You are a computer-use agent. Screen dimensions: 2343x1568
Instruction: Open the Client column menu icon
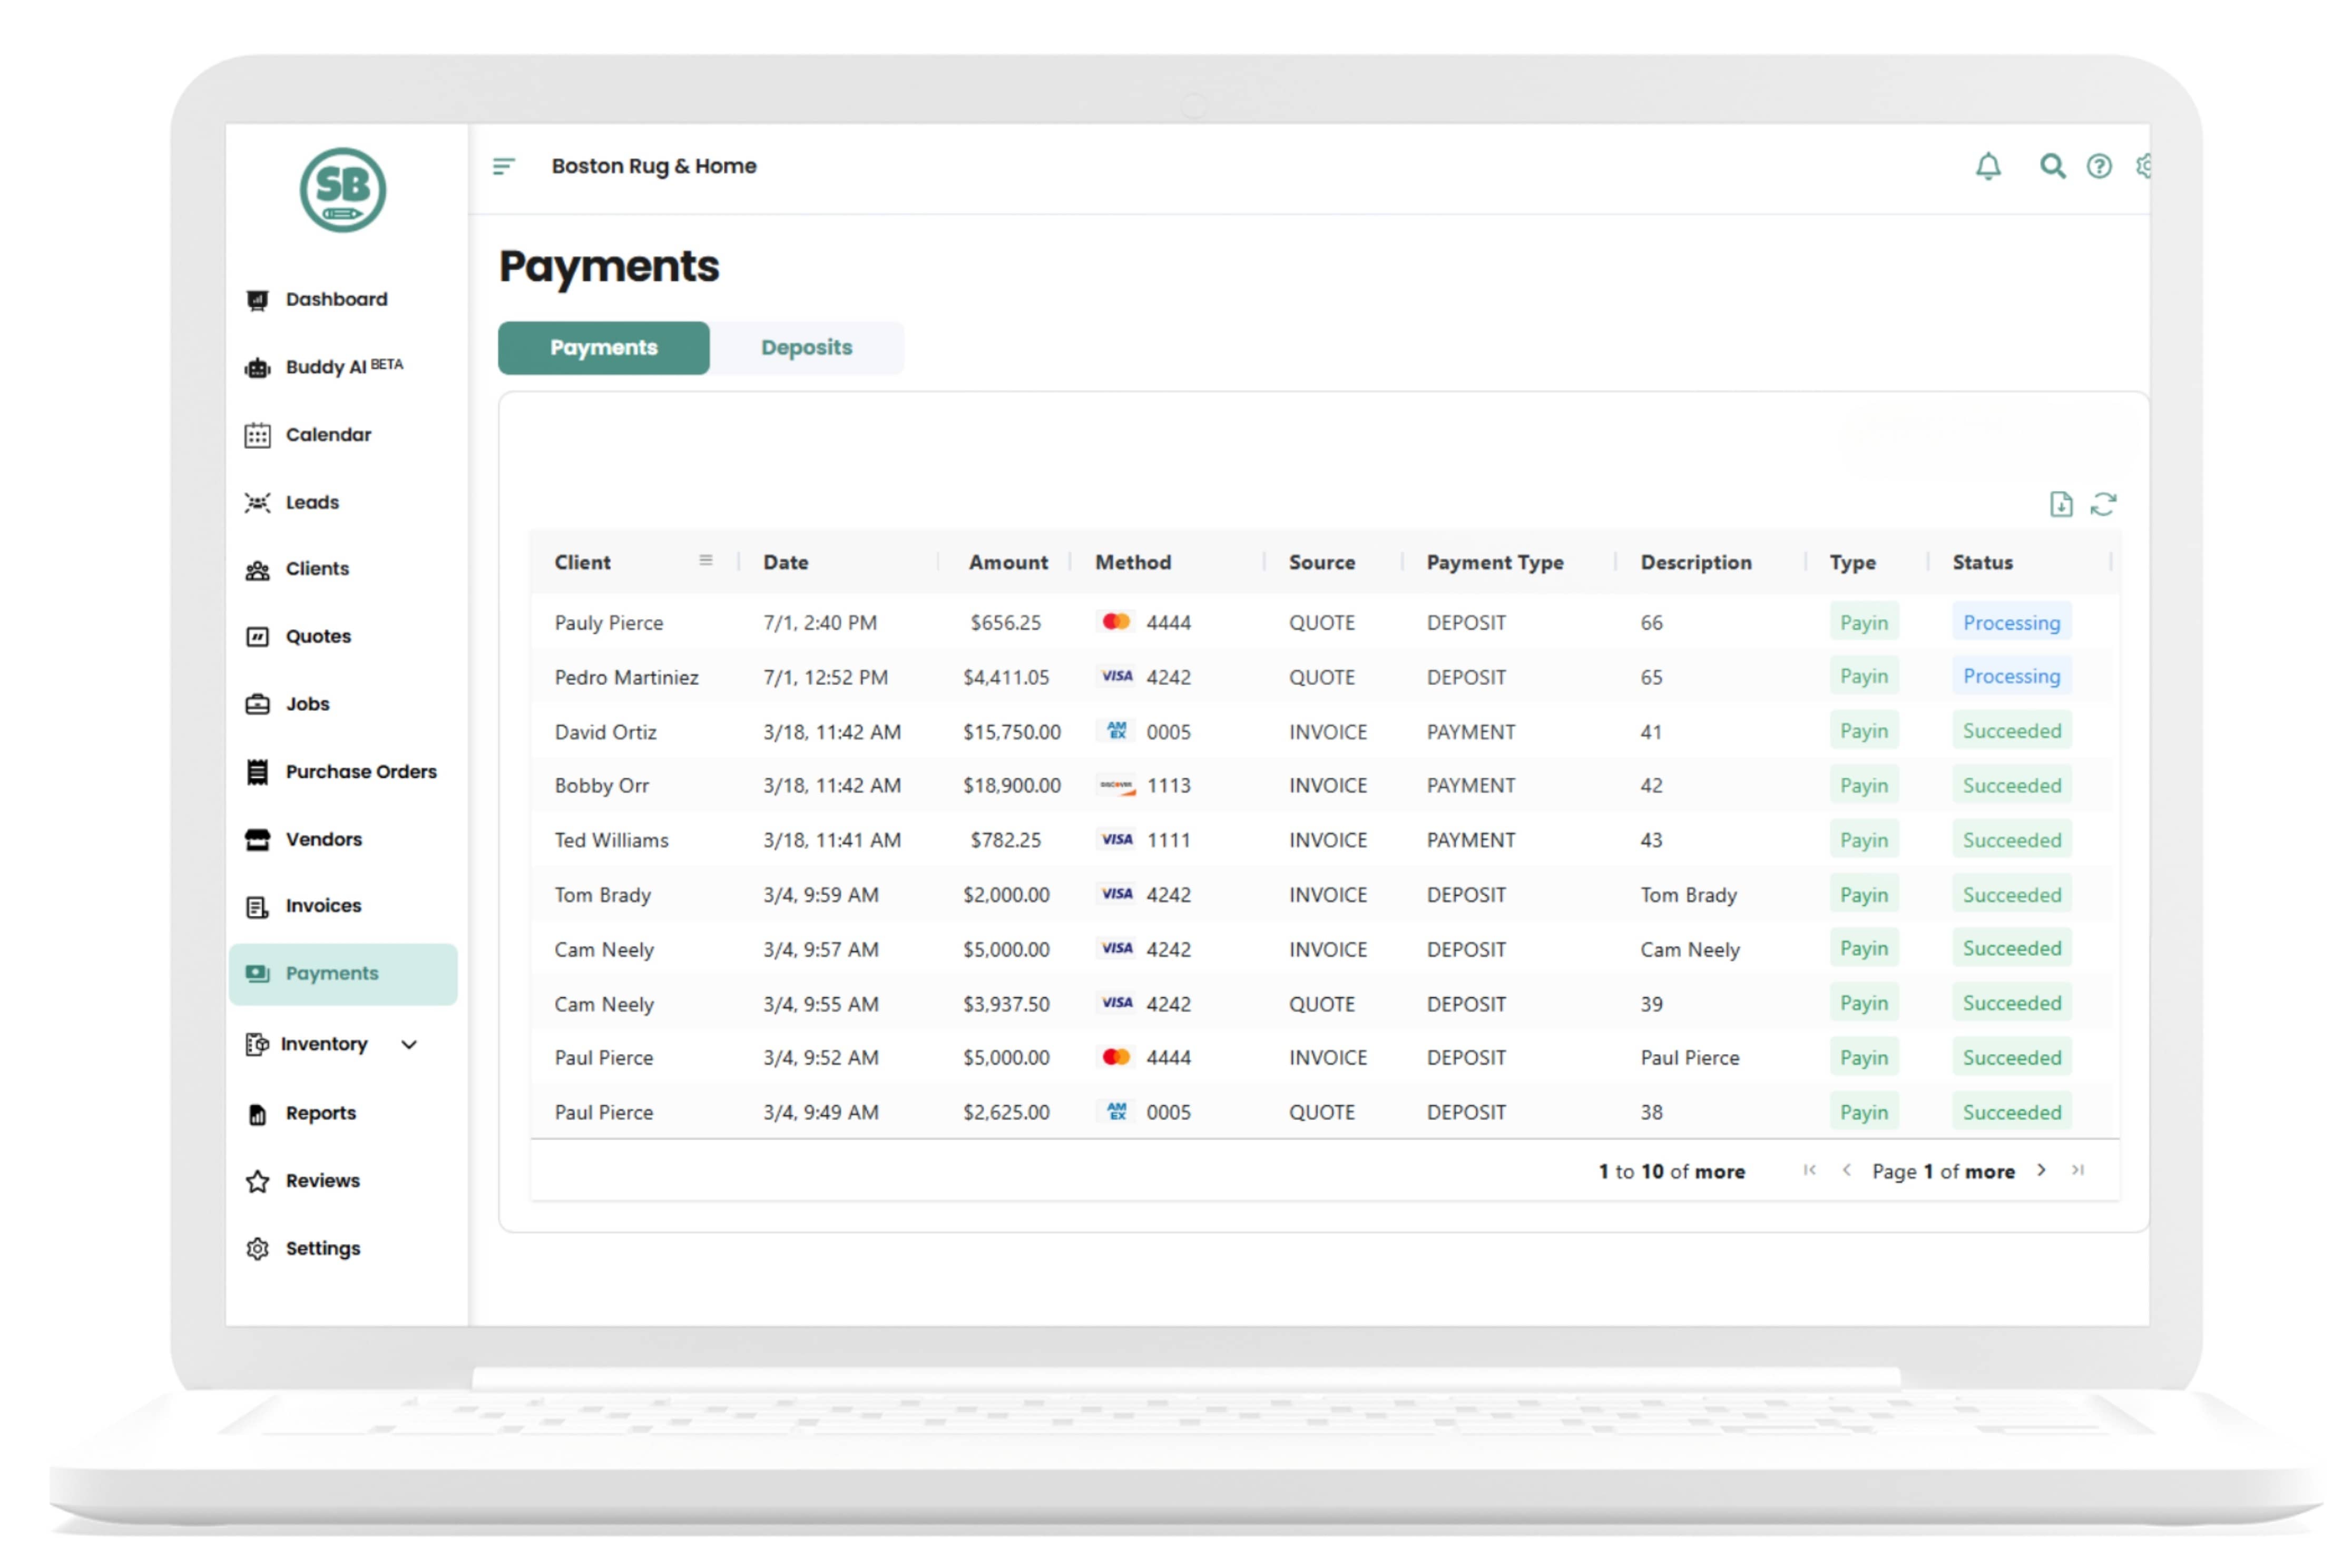point(705,560)
